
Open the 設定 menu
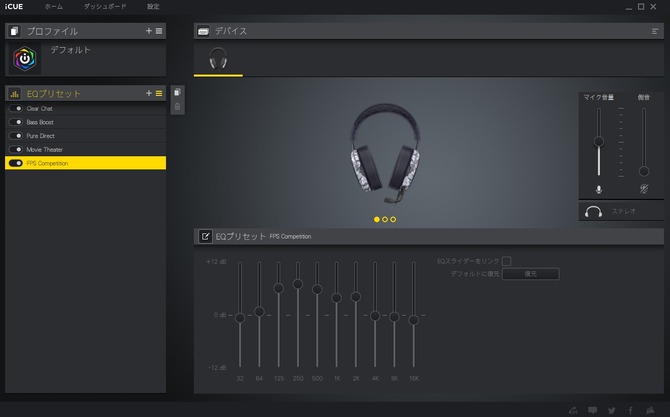coord(153,6)
